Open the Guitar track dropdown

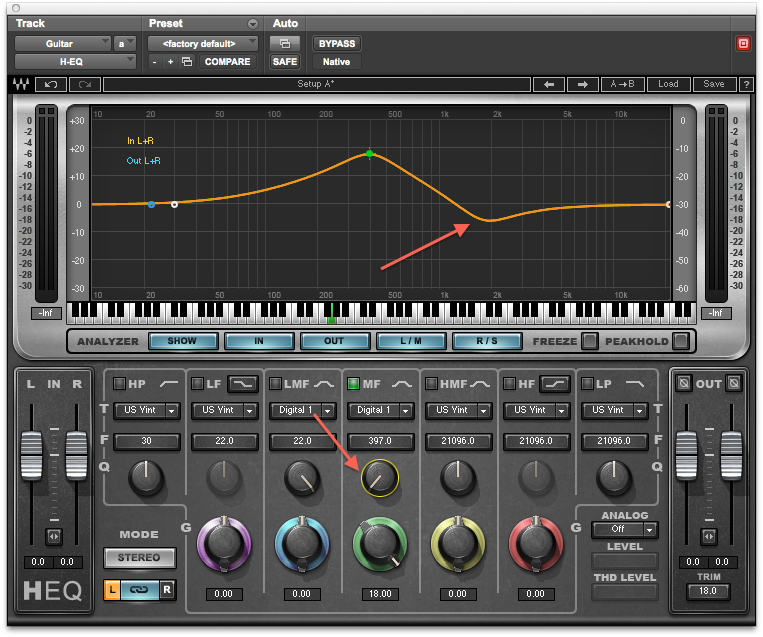(x=63, y=44)
